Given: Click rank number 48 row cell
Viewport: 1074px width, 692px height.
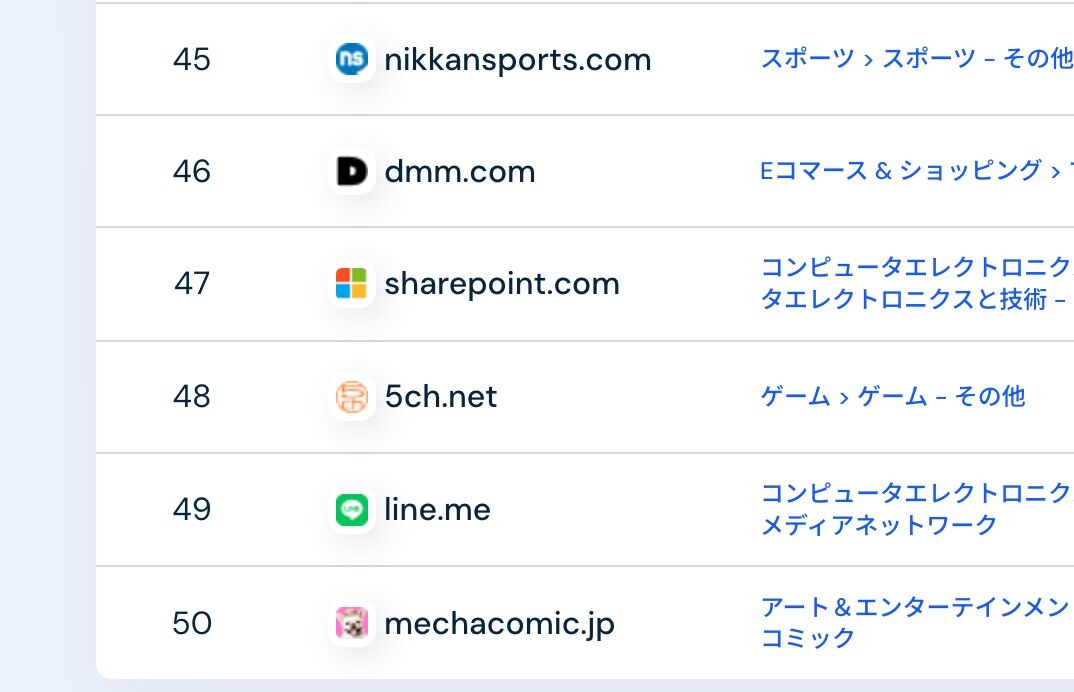Looking at the screenshot, I should tap(192, 397).
